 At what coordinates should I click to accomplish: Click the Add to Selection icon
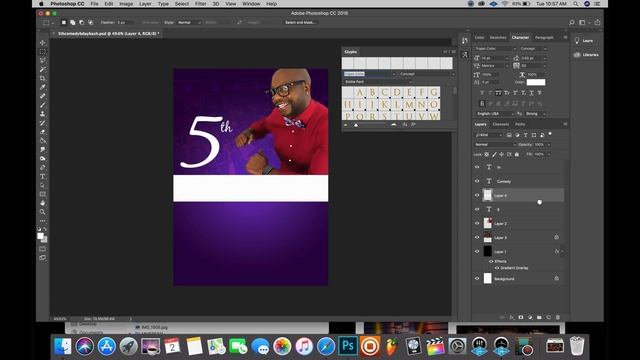73,22
